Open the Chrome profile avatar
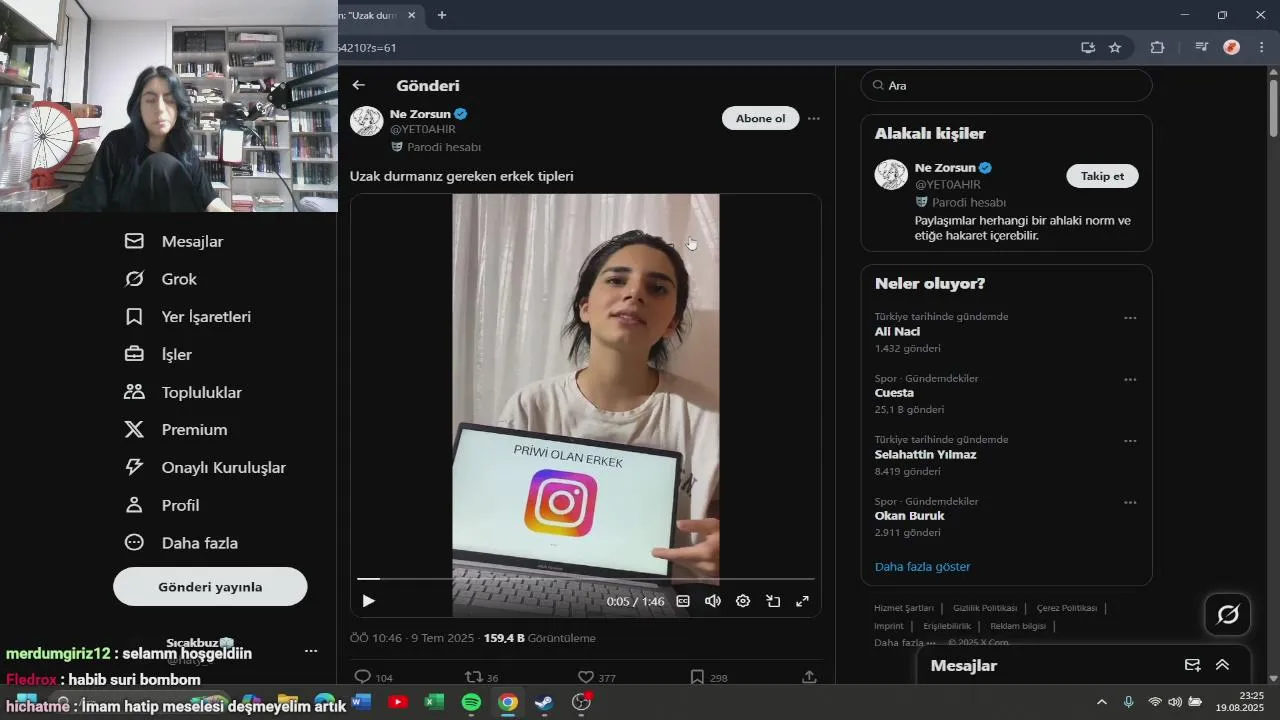 1232,47
